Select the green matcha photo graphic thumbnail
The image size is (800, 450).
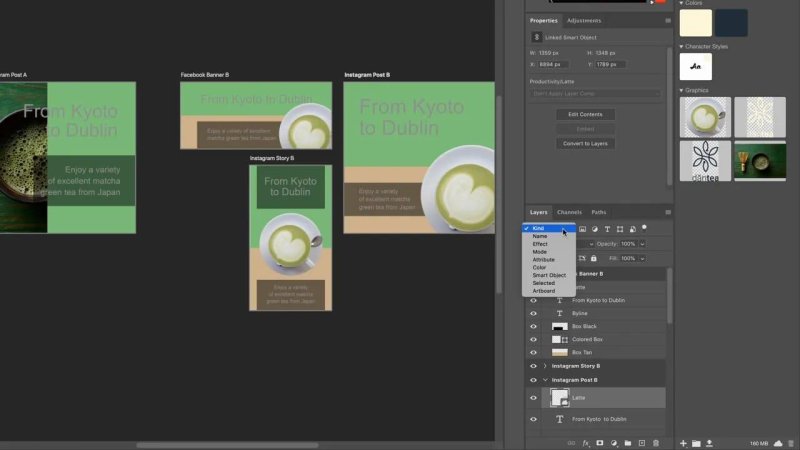760,161
